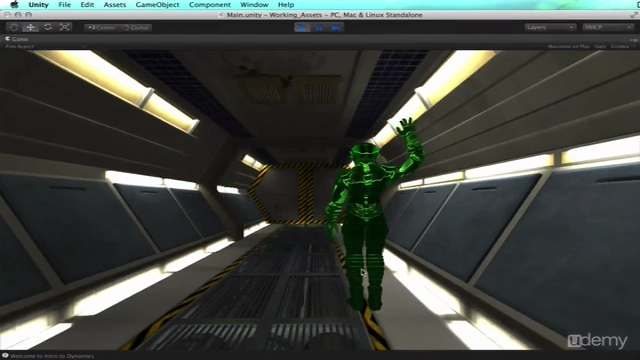
Task: Open the Edit menu
Action: pos(87,5)
